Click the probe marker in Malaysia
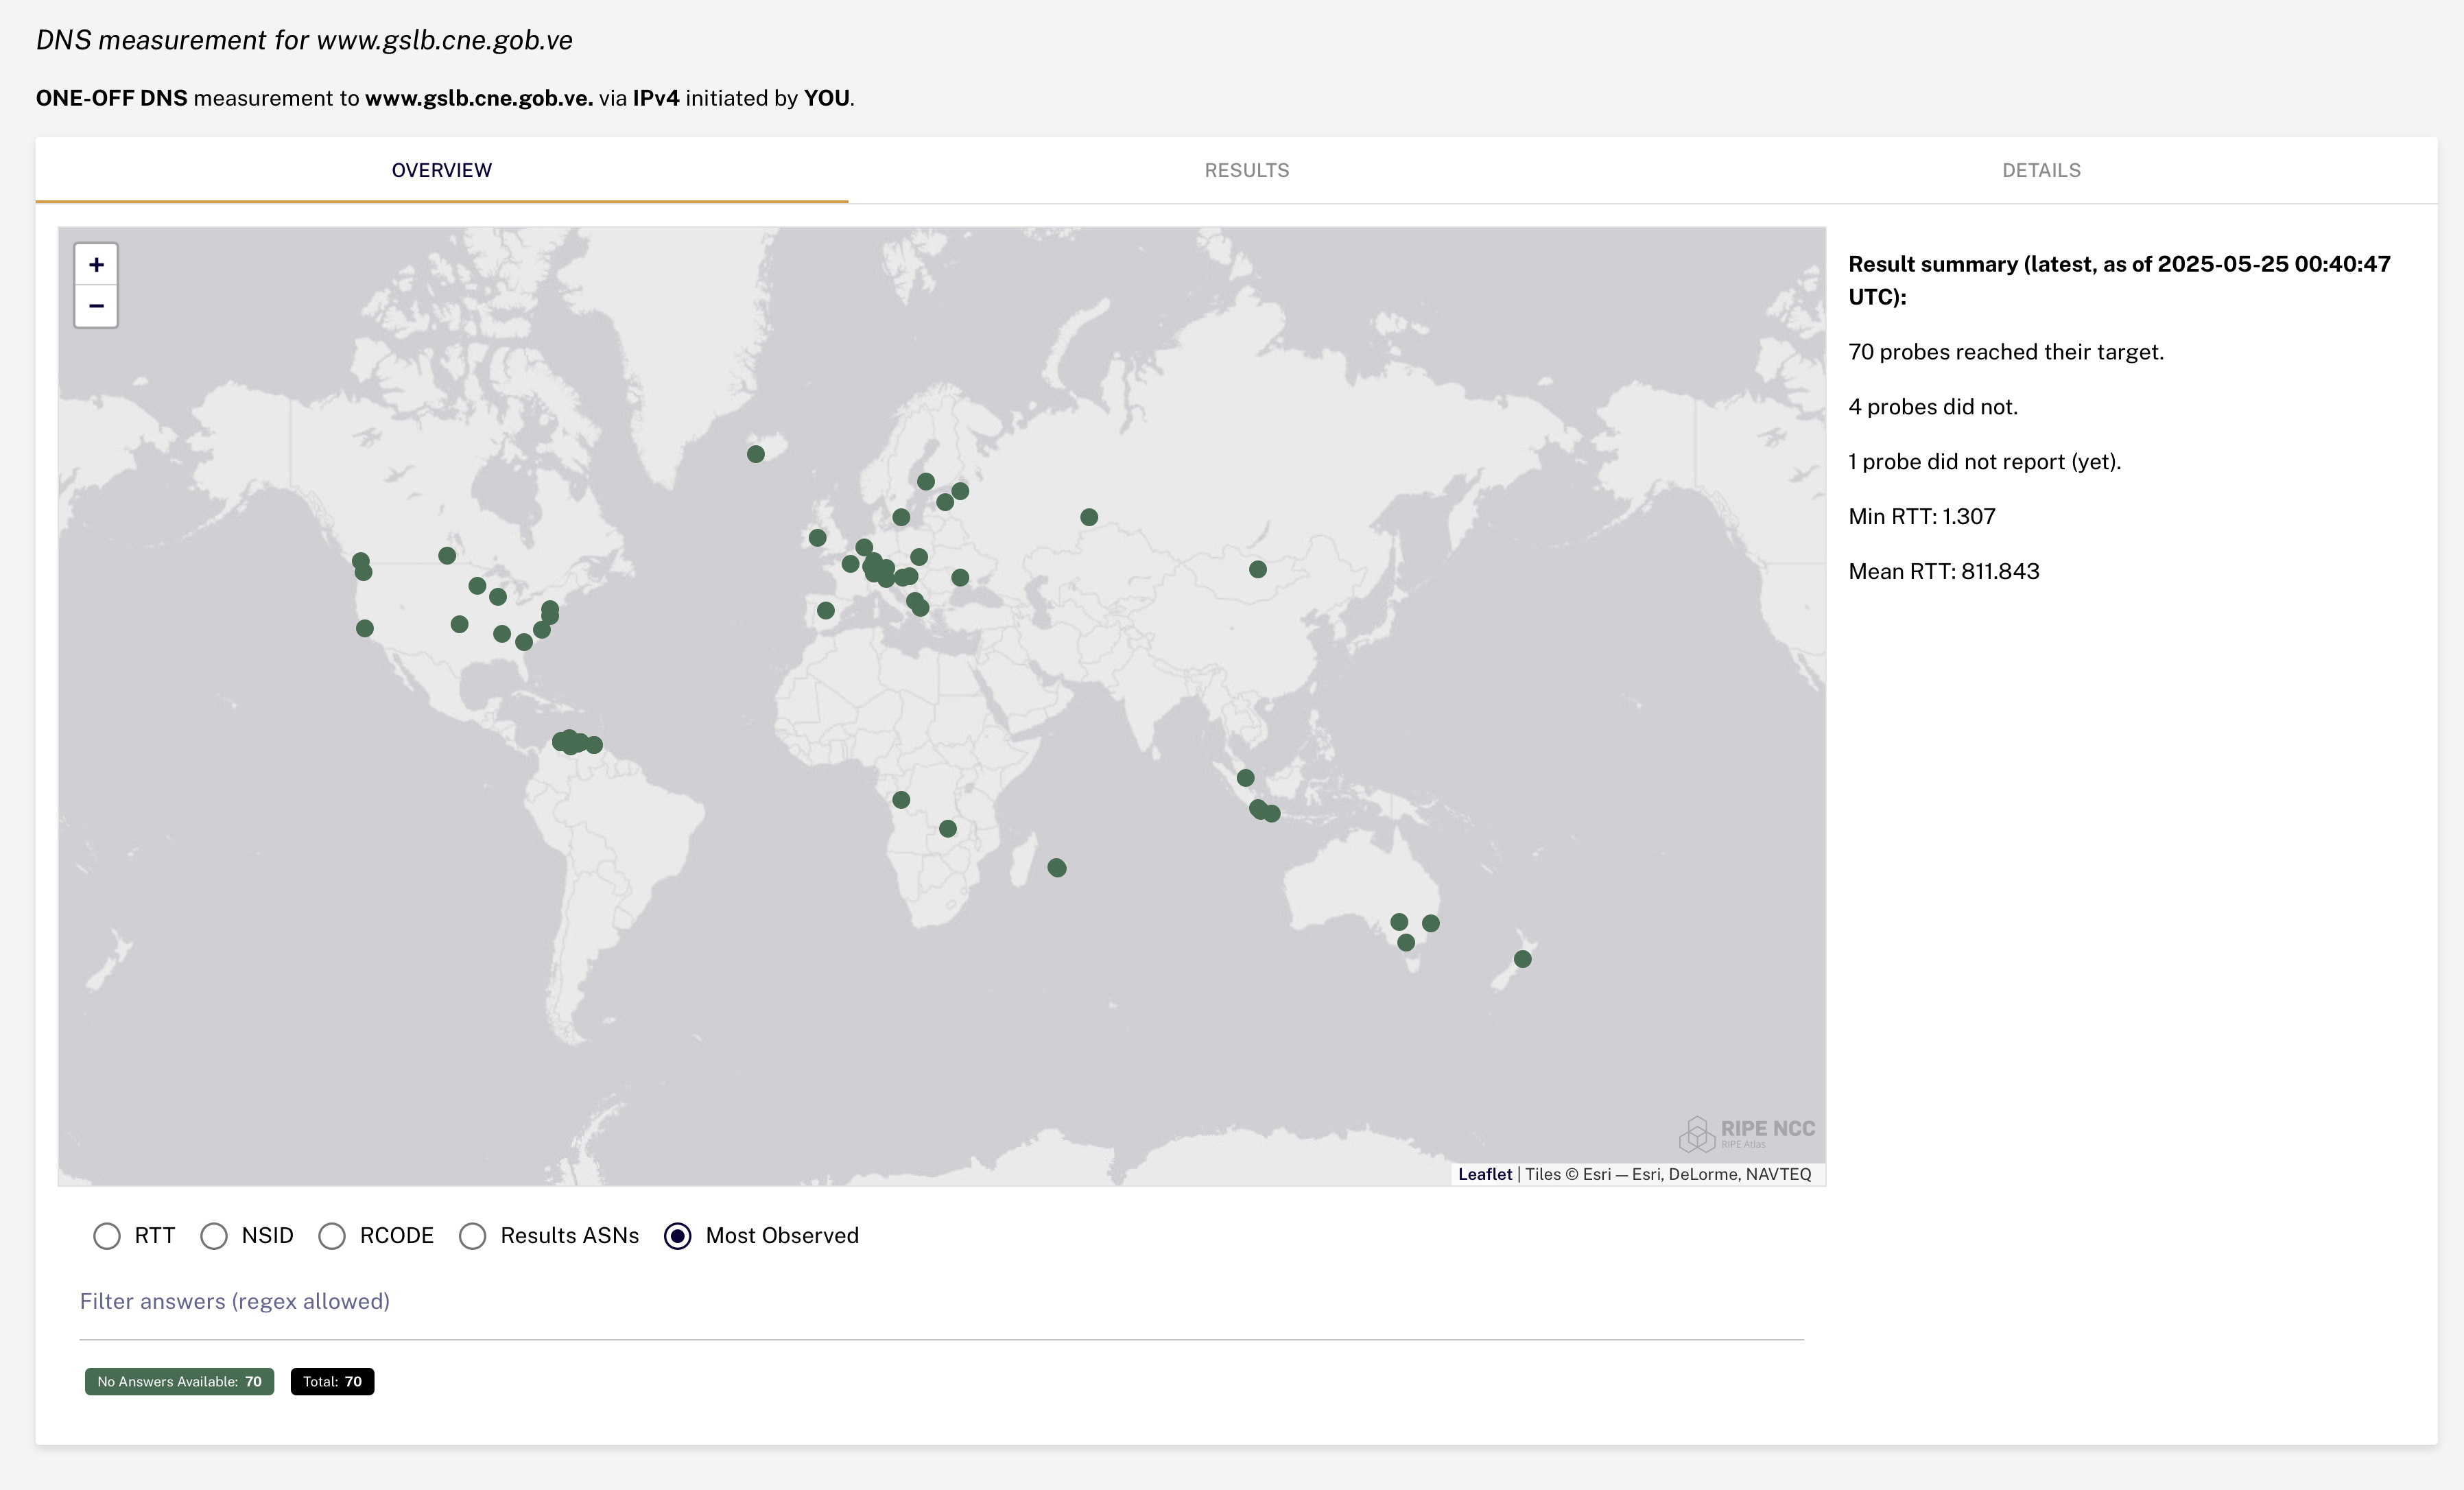Viewport: 2464px width, 1490px height. coord(1245,778)
